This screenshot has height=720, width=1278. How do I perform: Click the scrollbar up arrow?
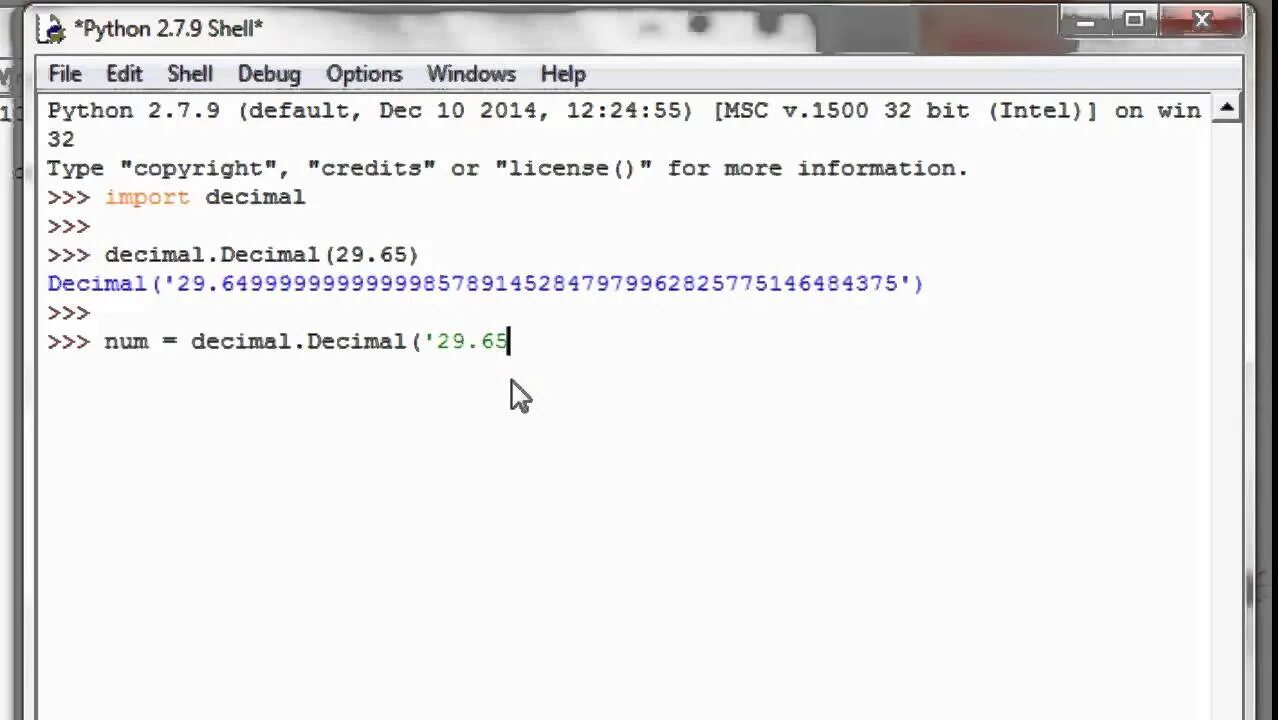point(1227,107)
